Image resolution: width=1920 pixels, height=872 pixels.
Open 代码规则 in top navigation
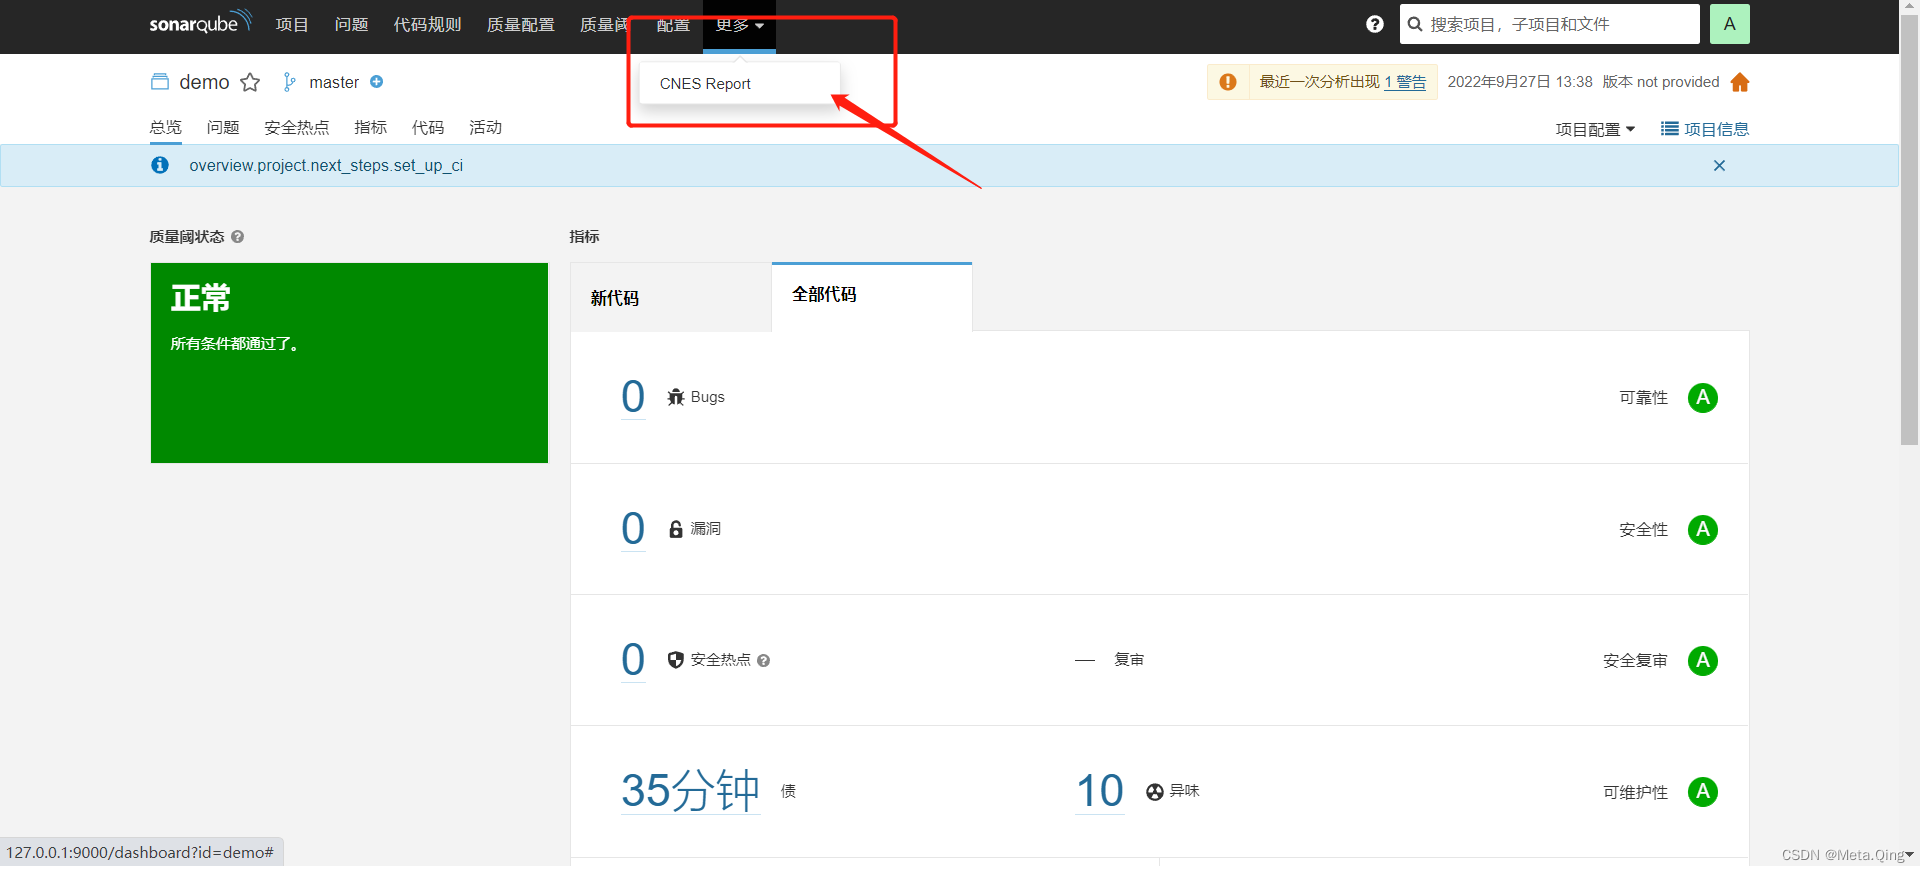(427, 24)
